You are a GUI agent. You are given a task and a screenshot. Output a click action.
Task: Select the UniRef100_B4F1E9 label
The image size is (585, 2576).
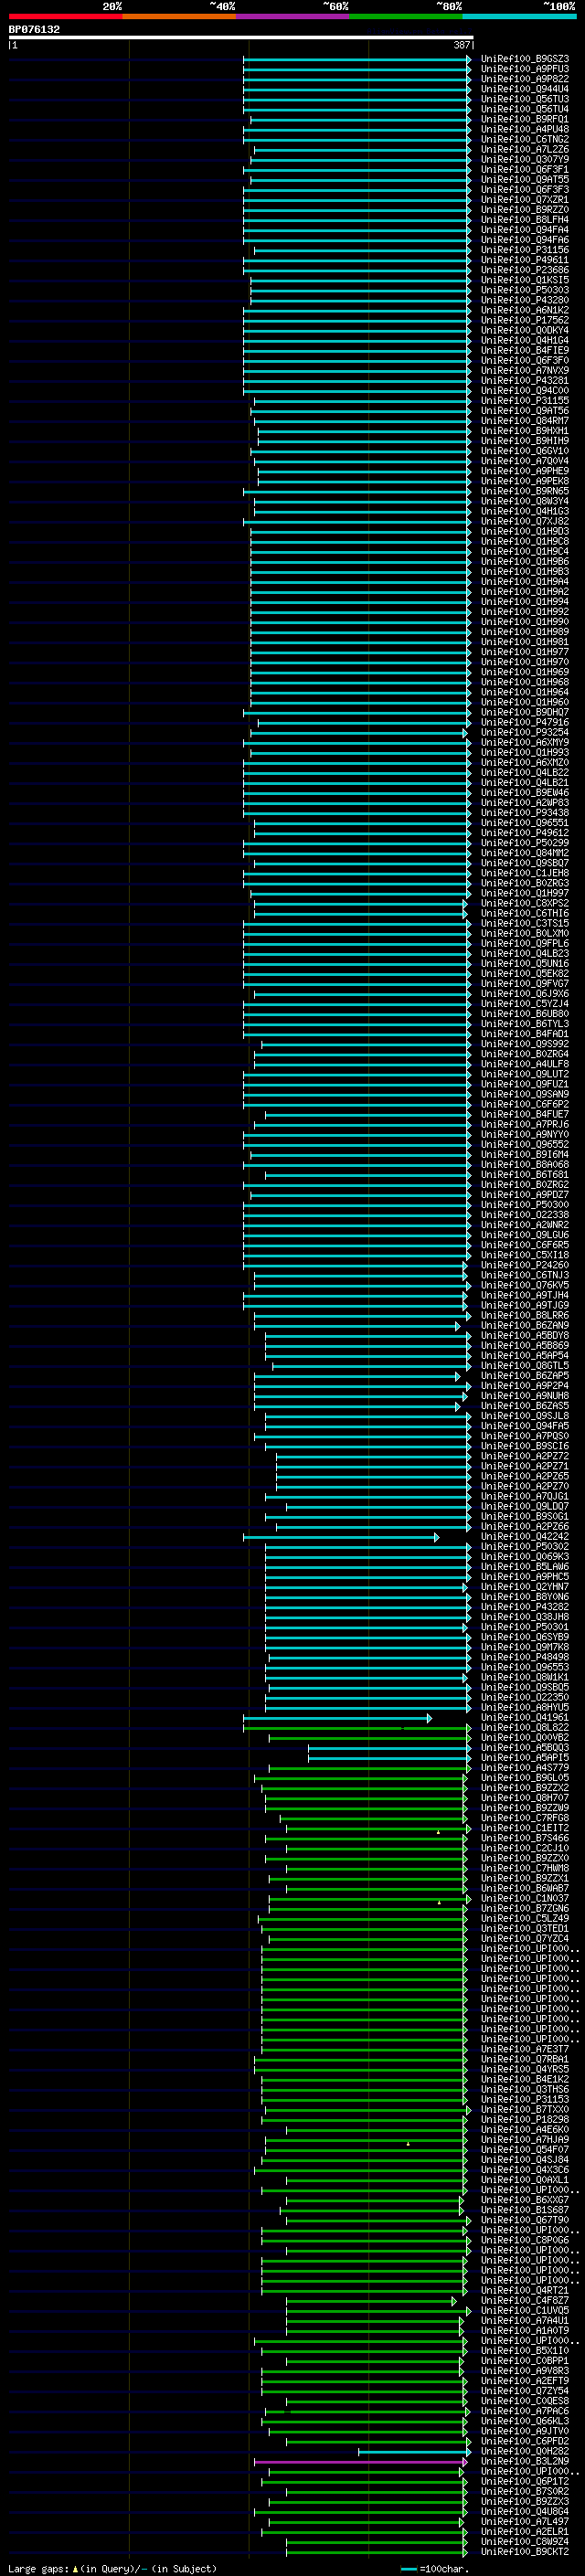tap(525, 350)
